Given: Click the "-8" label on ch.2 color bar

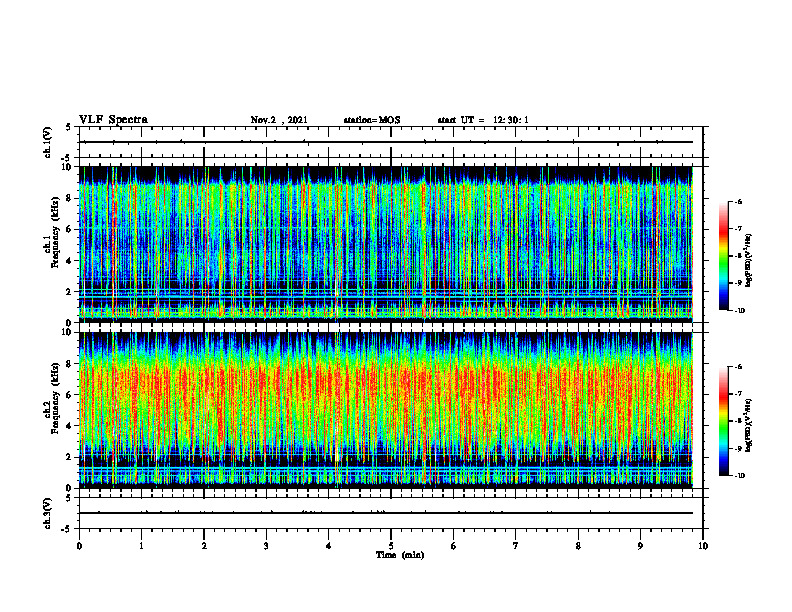Looking at the screenshot, I should click(x=739, y=421).
